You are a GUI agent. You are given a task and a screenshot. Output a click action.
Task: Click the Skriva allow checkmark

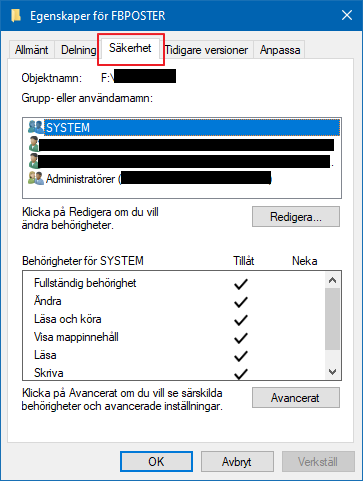click(x=240, y=374)
